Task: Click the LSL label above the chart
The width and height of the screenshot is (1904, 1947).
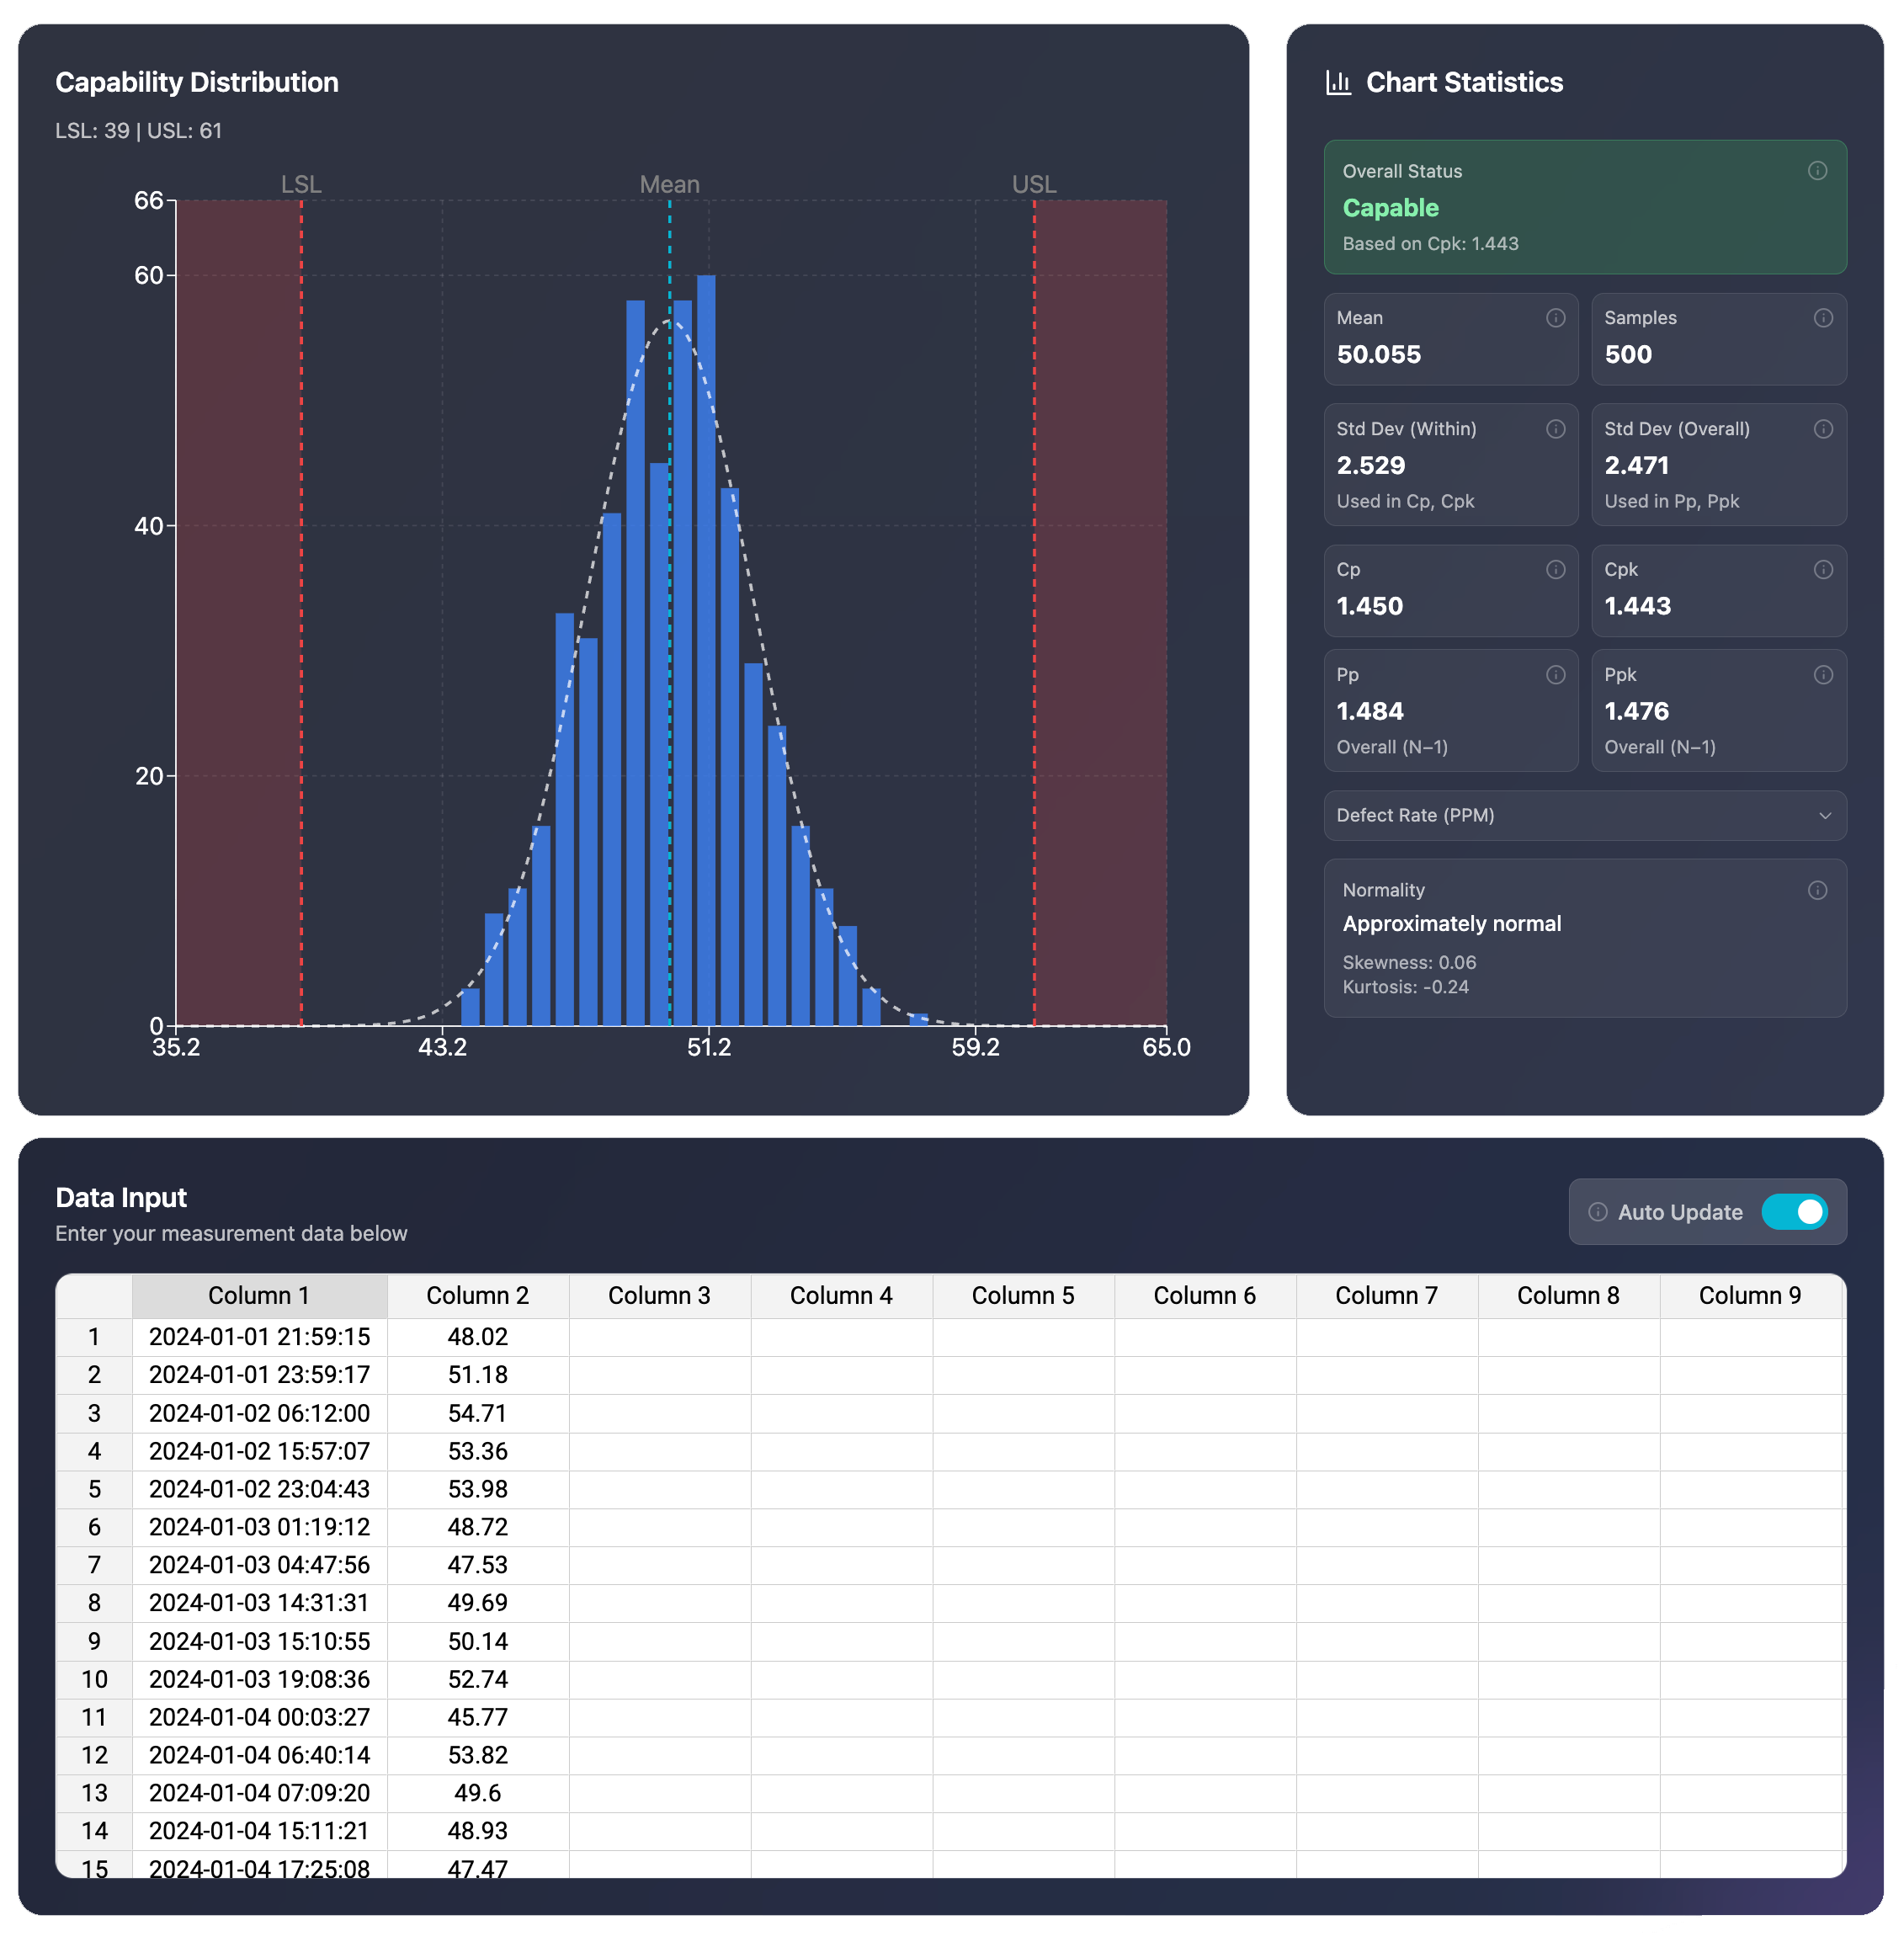Action: pos(301,184)
